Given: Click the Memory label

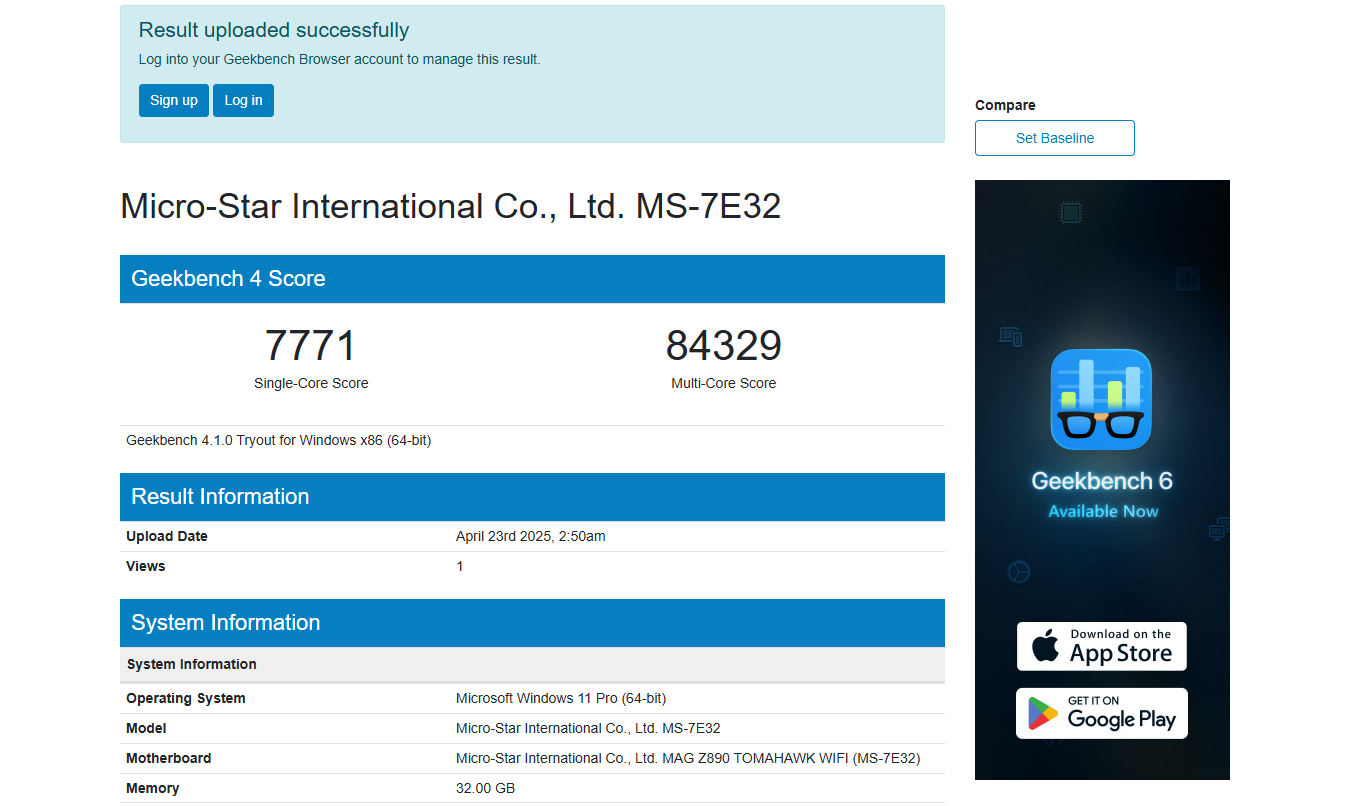Looking at the screenshot, I should pos(153,788).
